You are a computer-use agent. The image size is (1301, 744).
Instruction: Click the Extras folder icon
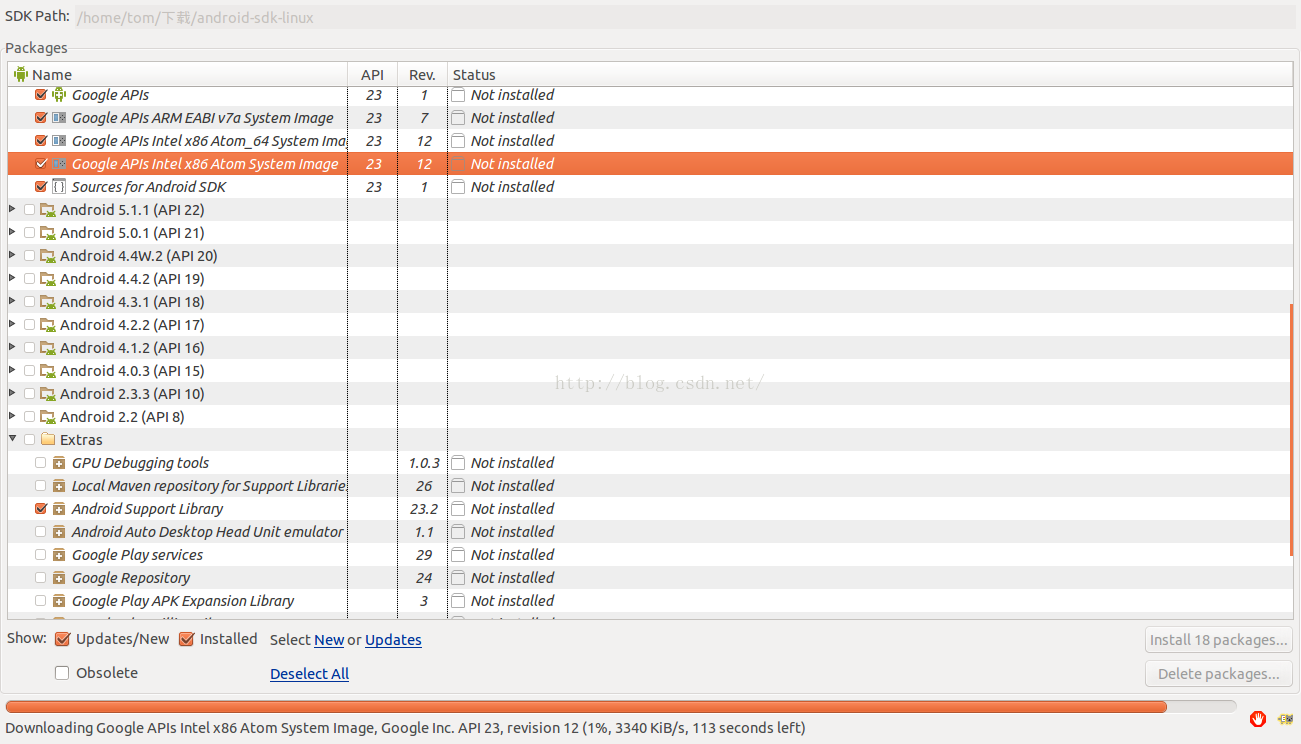[47, 440]
